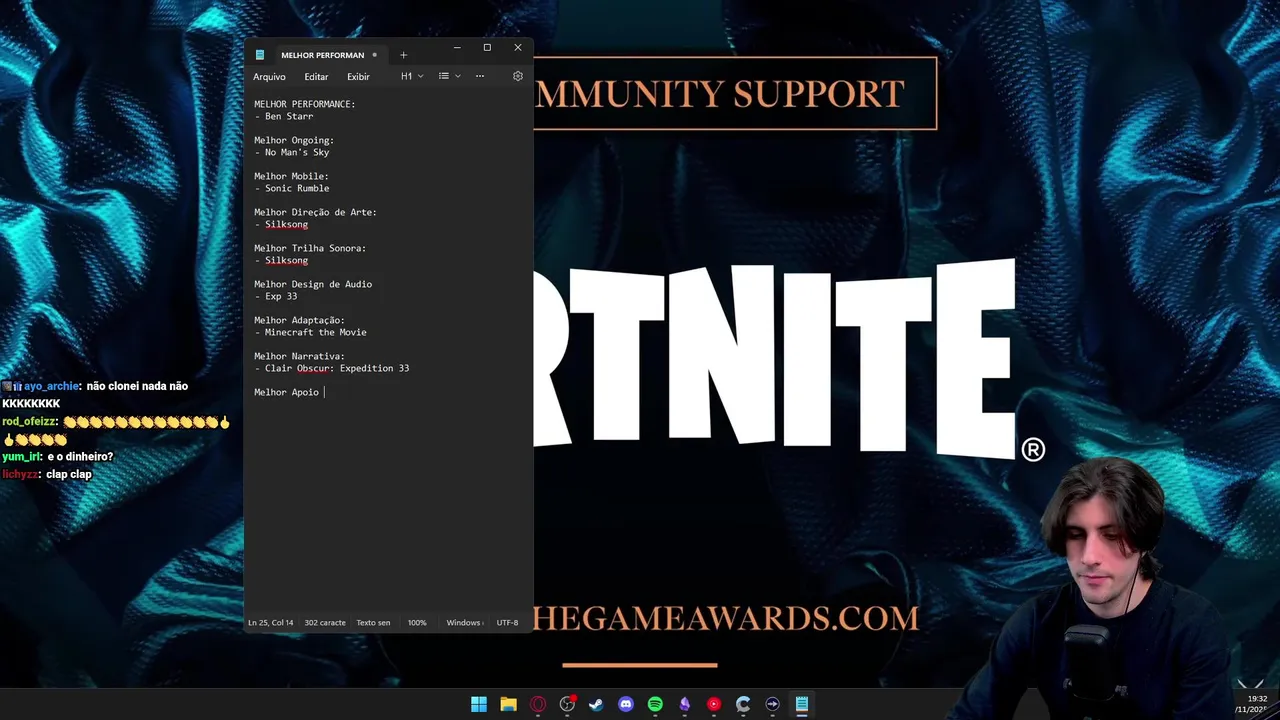This screenshot has width=1280, height=720.
Task: Click the '- Ben Starr' line
Action: 284,116
